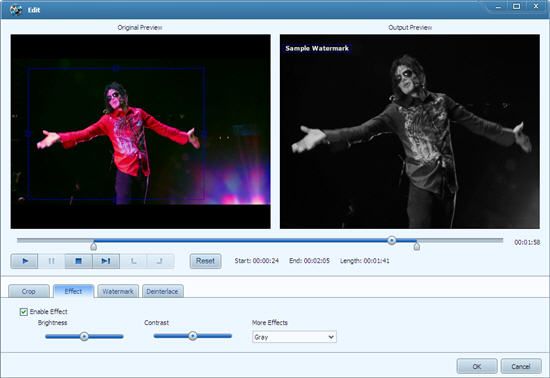Click the Original Preview video pane
The width and height of the screenshot is (550, 378).
click(x=141, y=131)
